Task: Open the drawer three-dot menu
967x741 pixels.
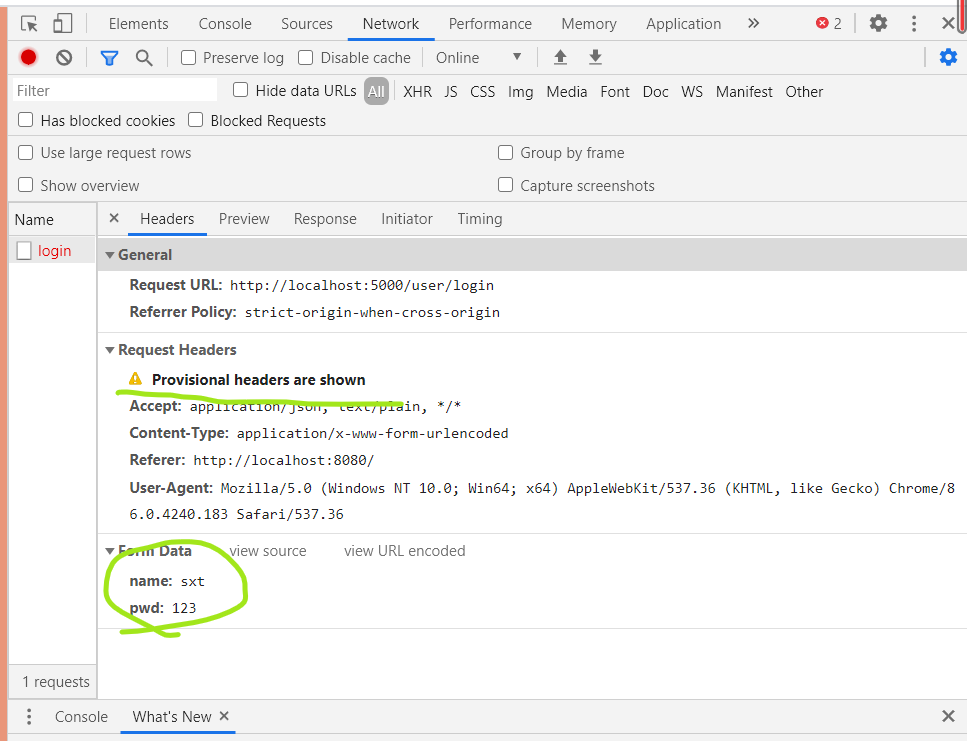Action: 29,716
